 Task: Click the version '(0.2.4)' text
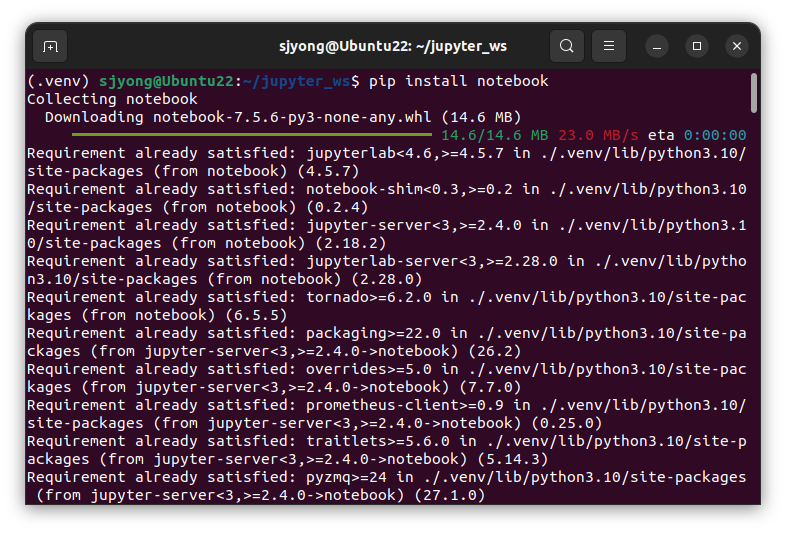coord(337,208)
